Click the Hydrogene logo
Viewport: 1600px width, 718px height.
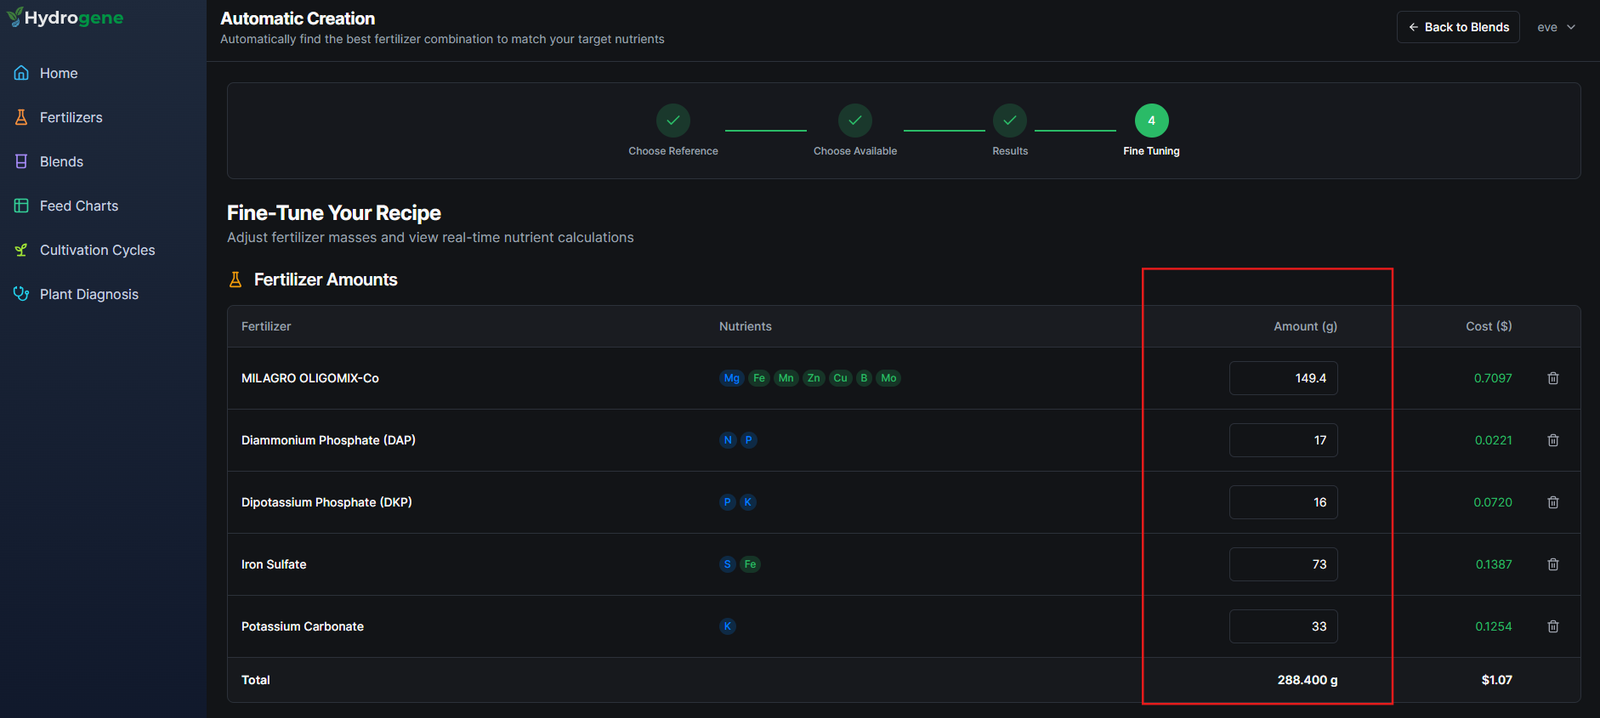pyautogui.click(x=65, y=18)
